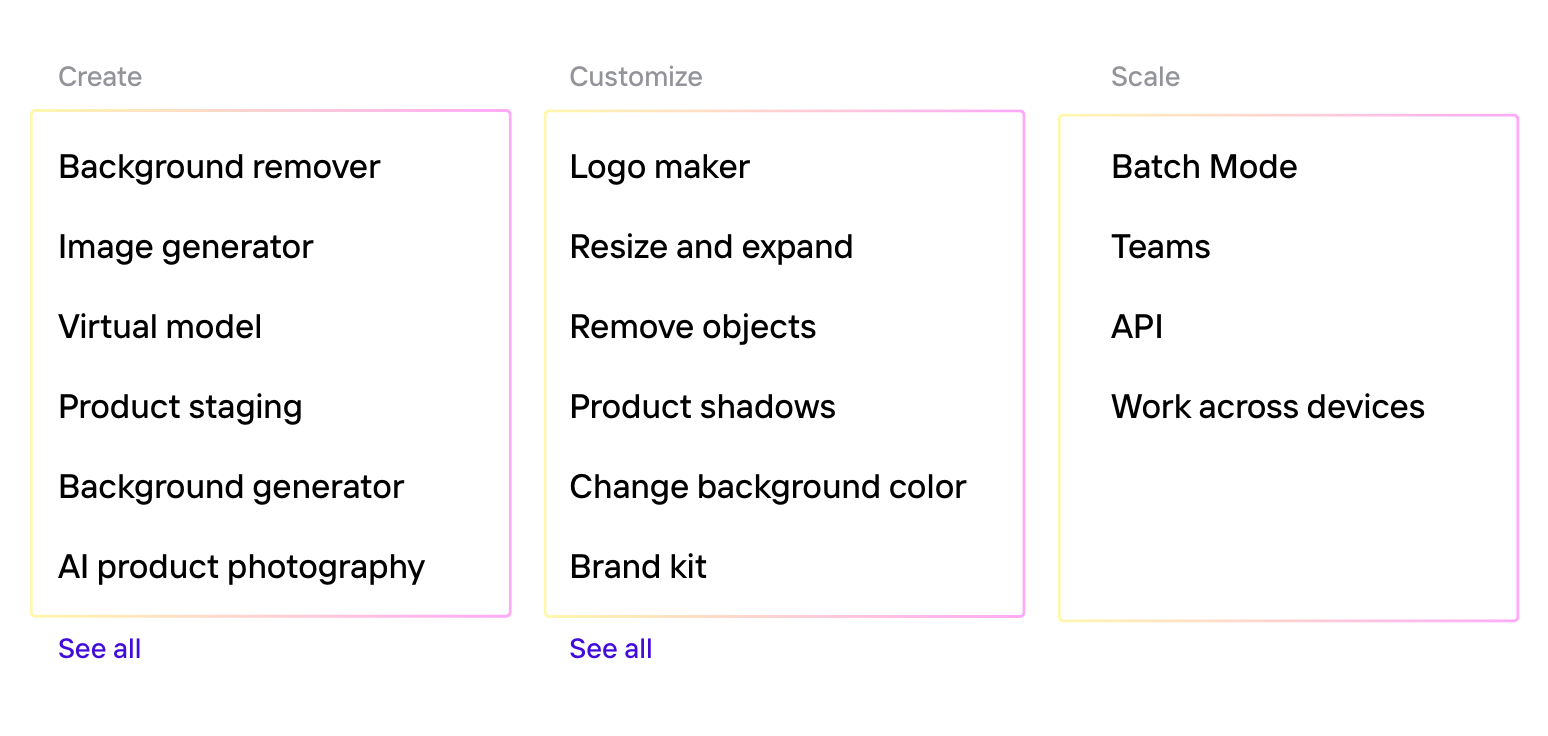Choose Background generator menu item
This screenshot has width=1548, height=736.
pos(231,487)
